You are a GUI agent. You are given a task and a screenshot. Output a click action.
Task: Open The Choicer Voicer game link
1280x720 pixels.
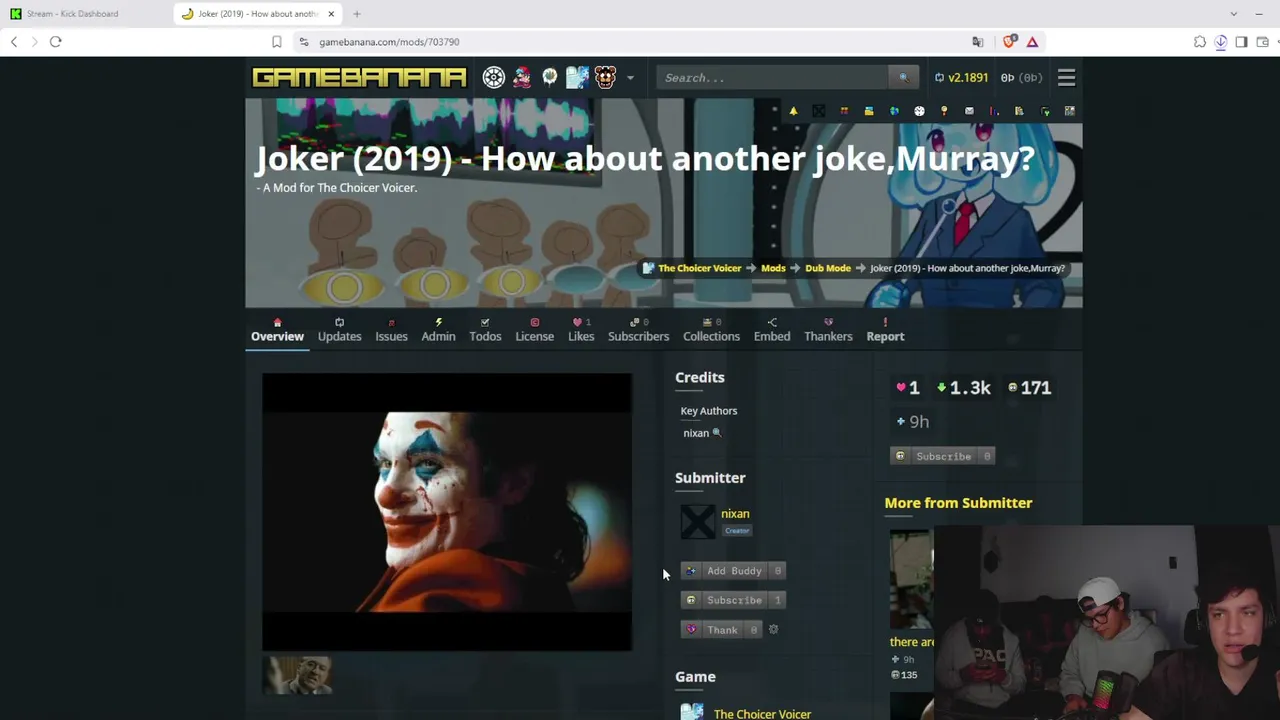click(x=762, y=714)
